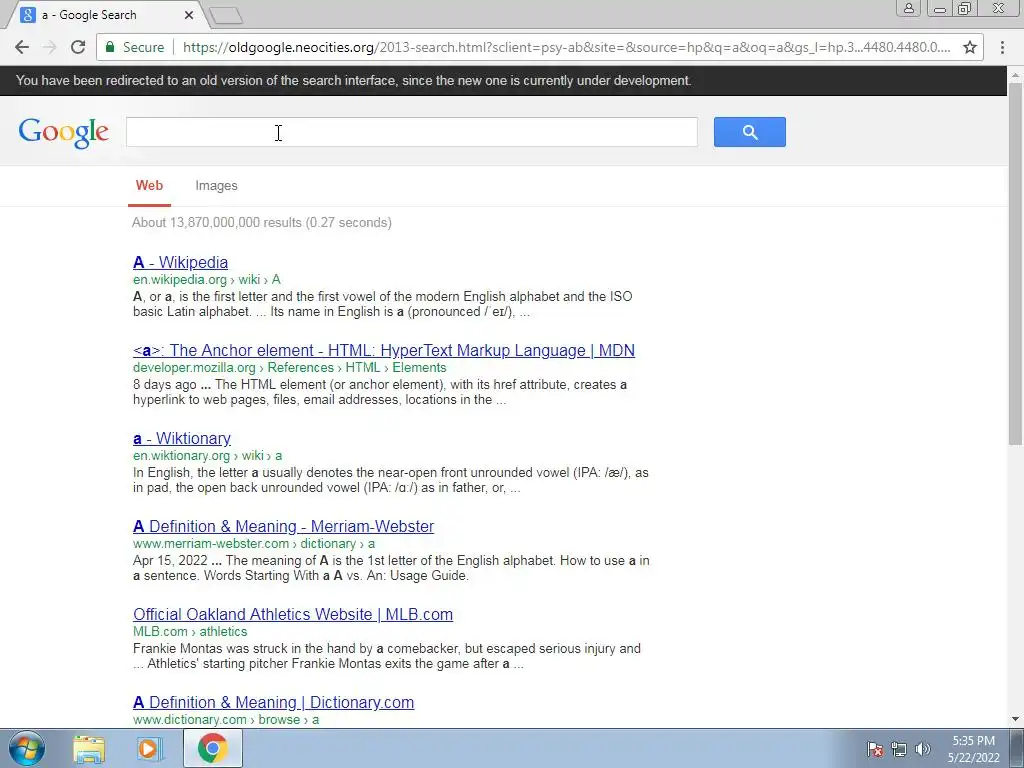Screen dimensions: 1024x768
Task: Click the scrollbar down arrow
Action: [1015, 720]
